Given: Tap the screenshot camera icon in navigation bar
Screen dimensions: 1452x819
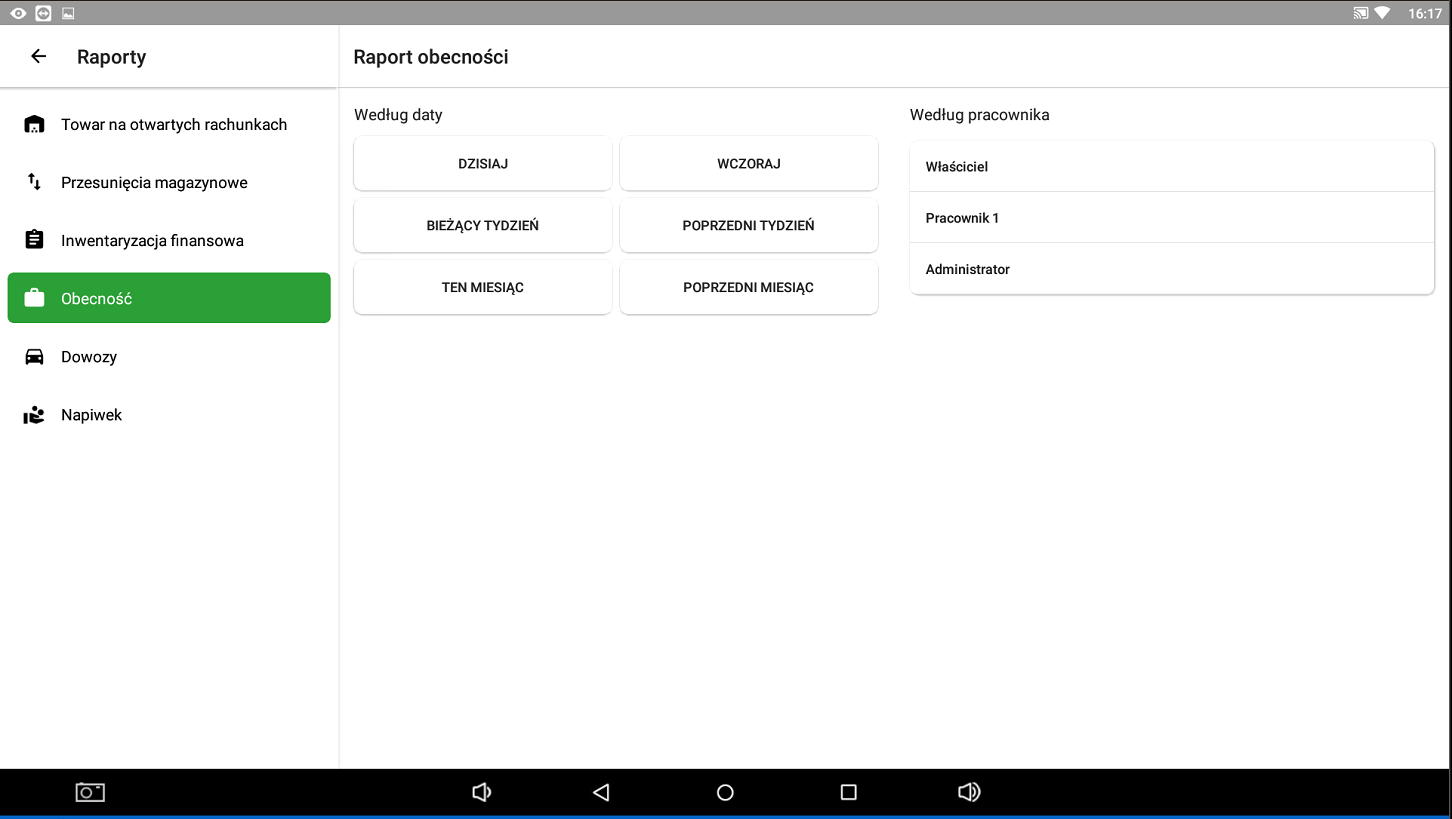Looking at the screenshot, I should [90, 792].
